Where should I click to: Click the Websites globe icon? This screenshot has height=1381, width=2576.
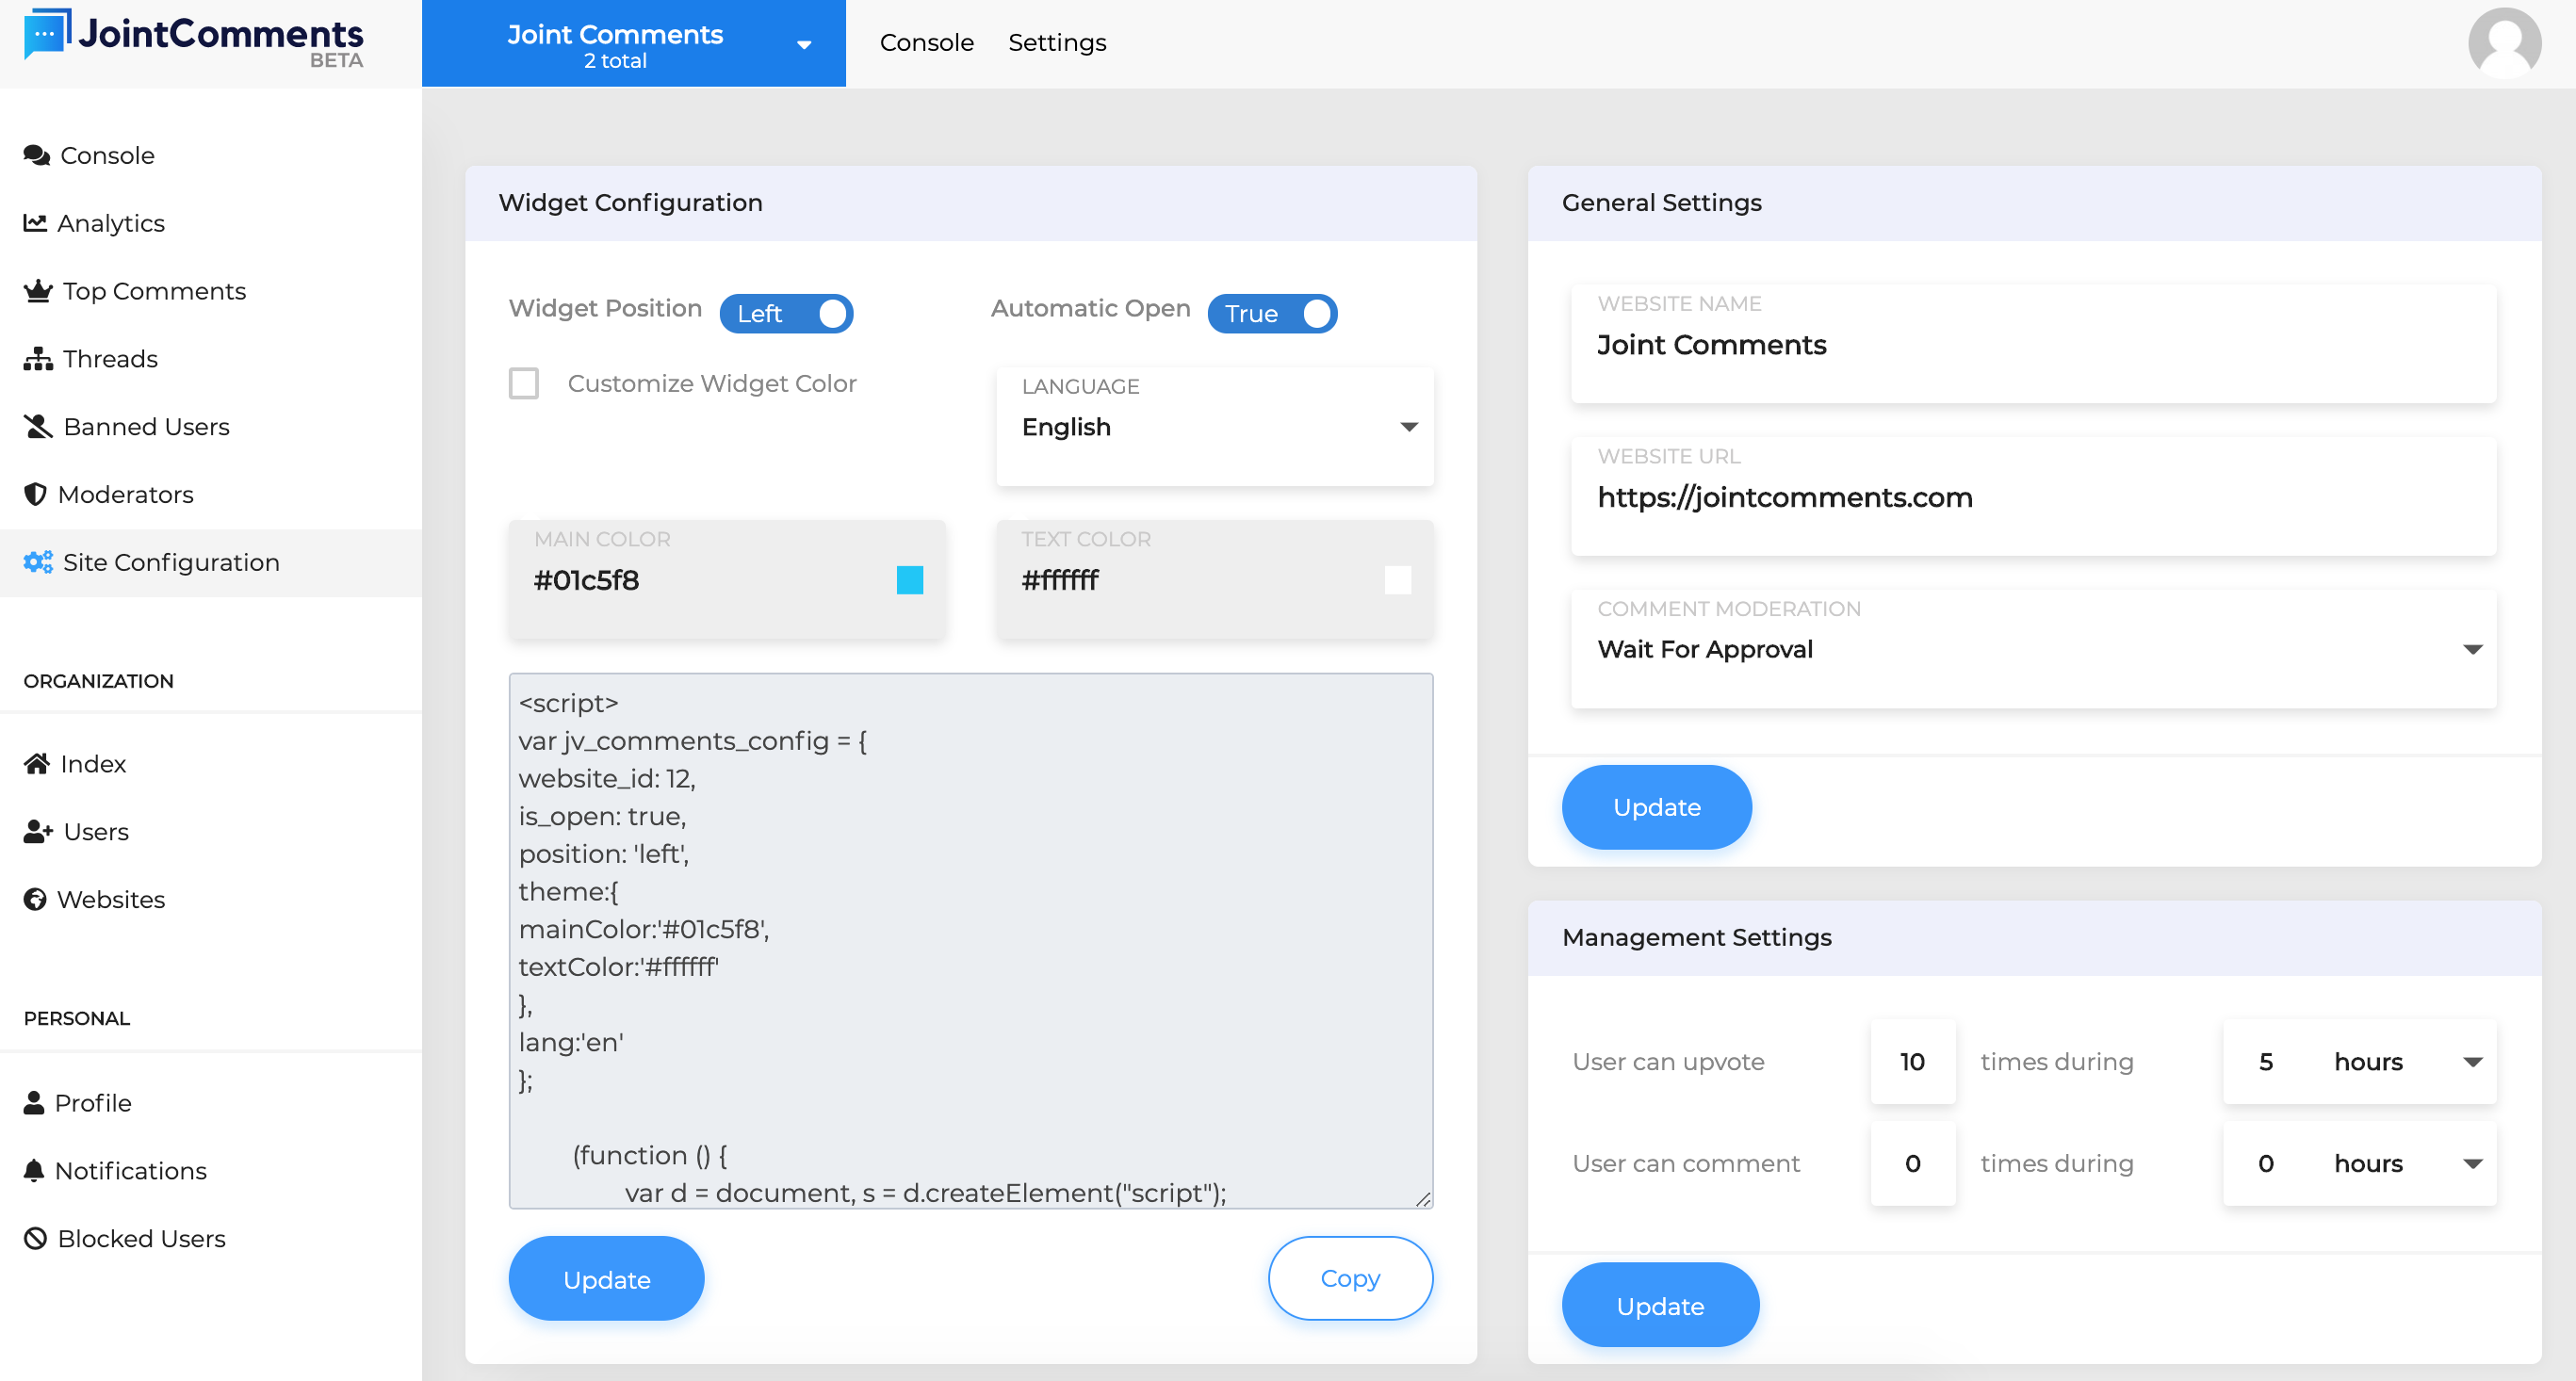pos(35,899)
